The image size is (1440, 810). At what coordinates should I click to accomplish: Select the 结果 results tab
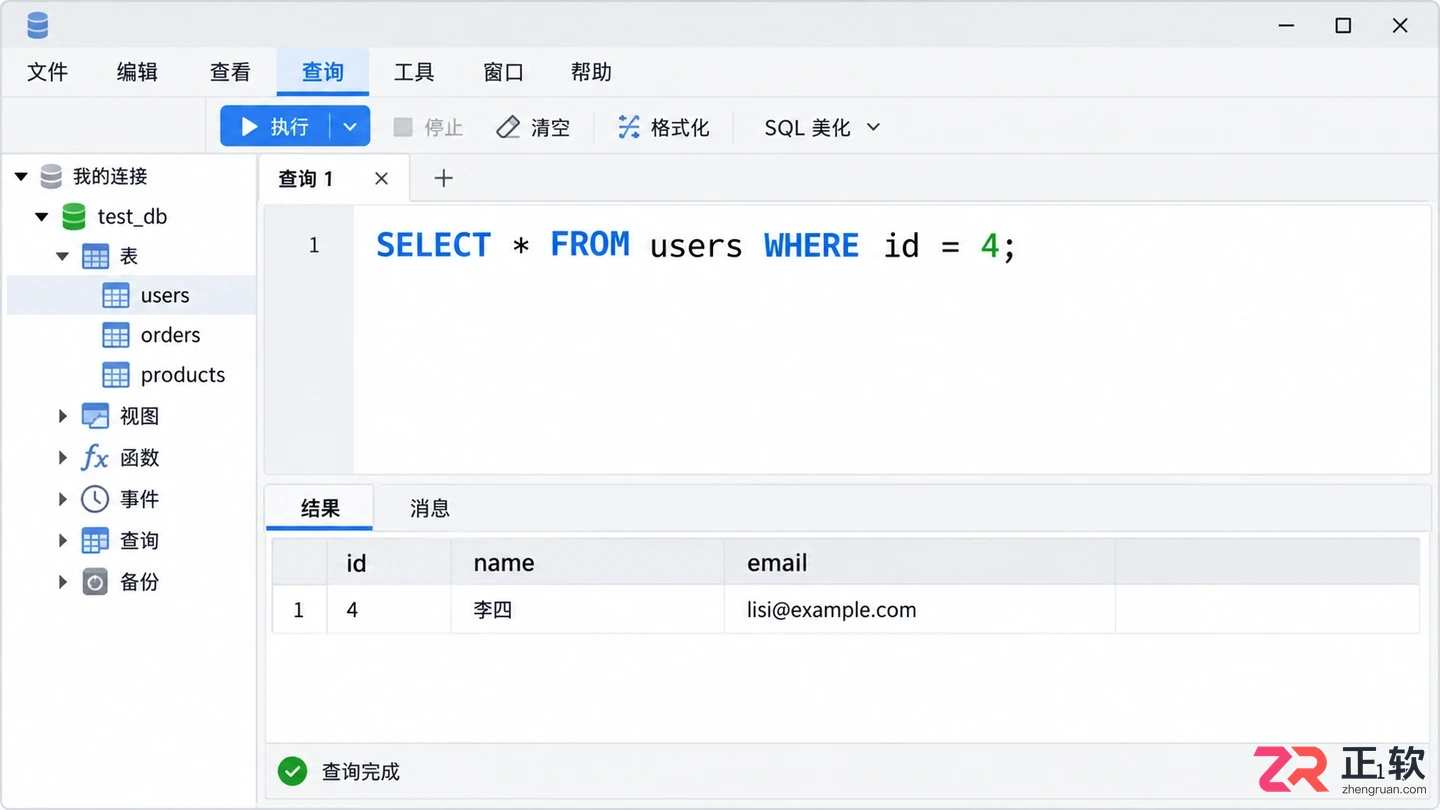tap(320, 508)
